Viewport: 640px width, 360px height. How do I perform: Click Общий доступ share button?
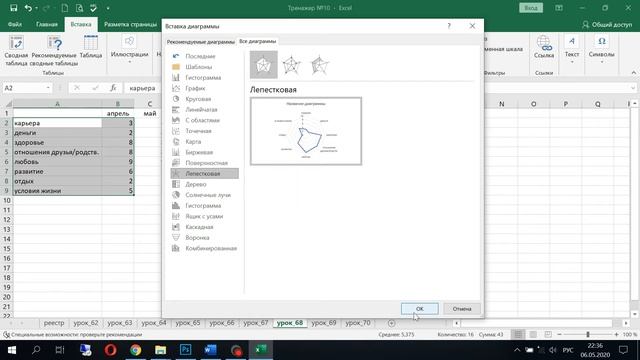(607, 24)
